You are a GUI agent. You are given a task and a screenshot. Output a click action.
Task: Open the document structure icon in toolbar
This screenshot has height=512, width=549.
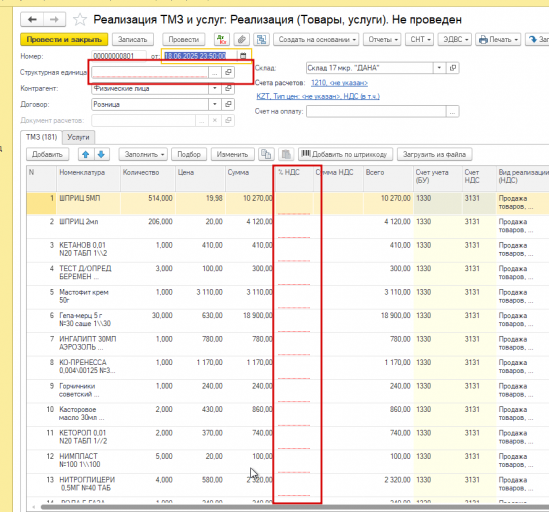pos(261,40)
